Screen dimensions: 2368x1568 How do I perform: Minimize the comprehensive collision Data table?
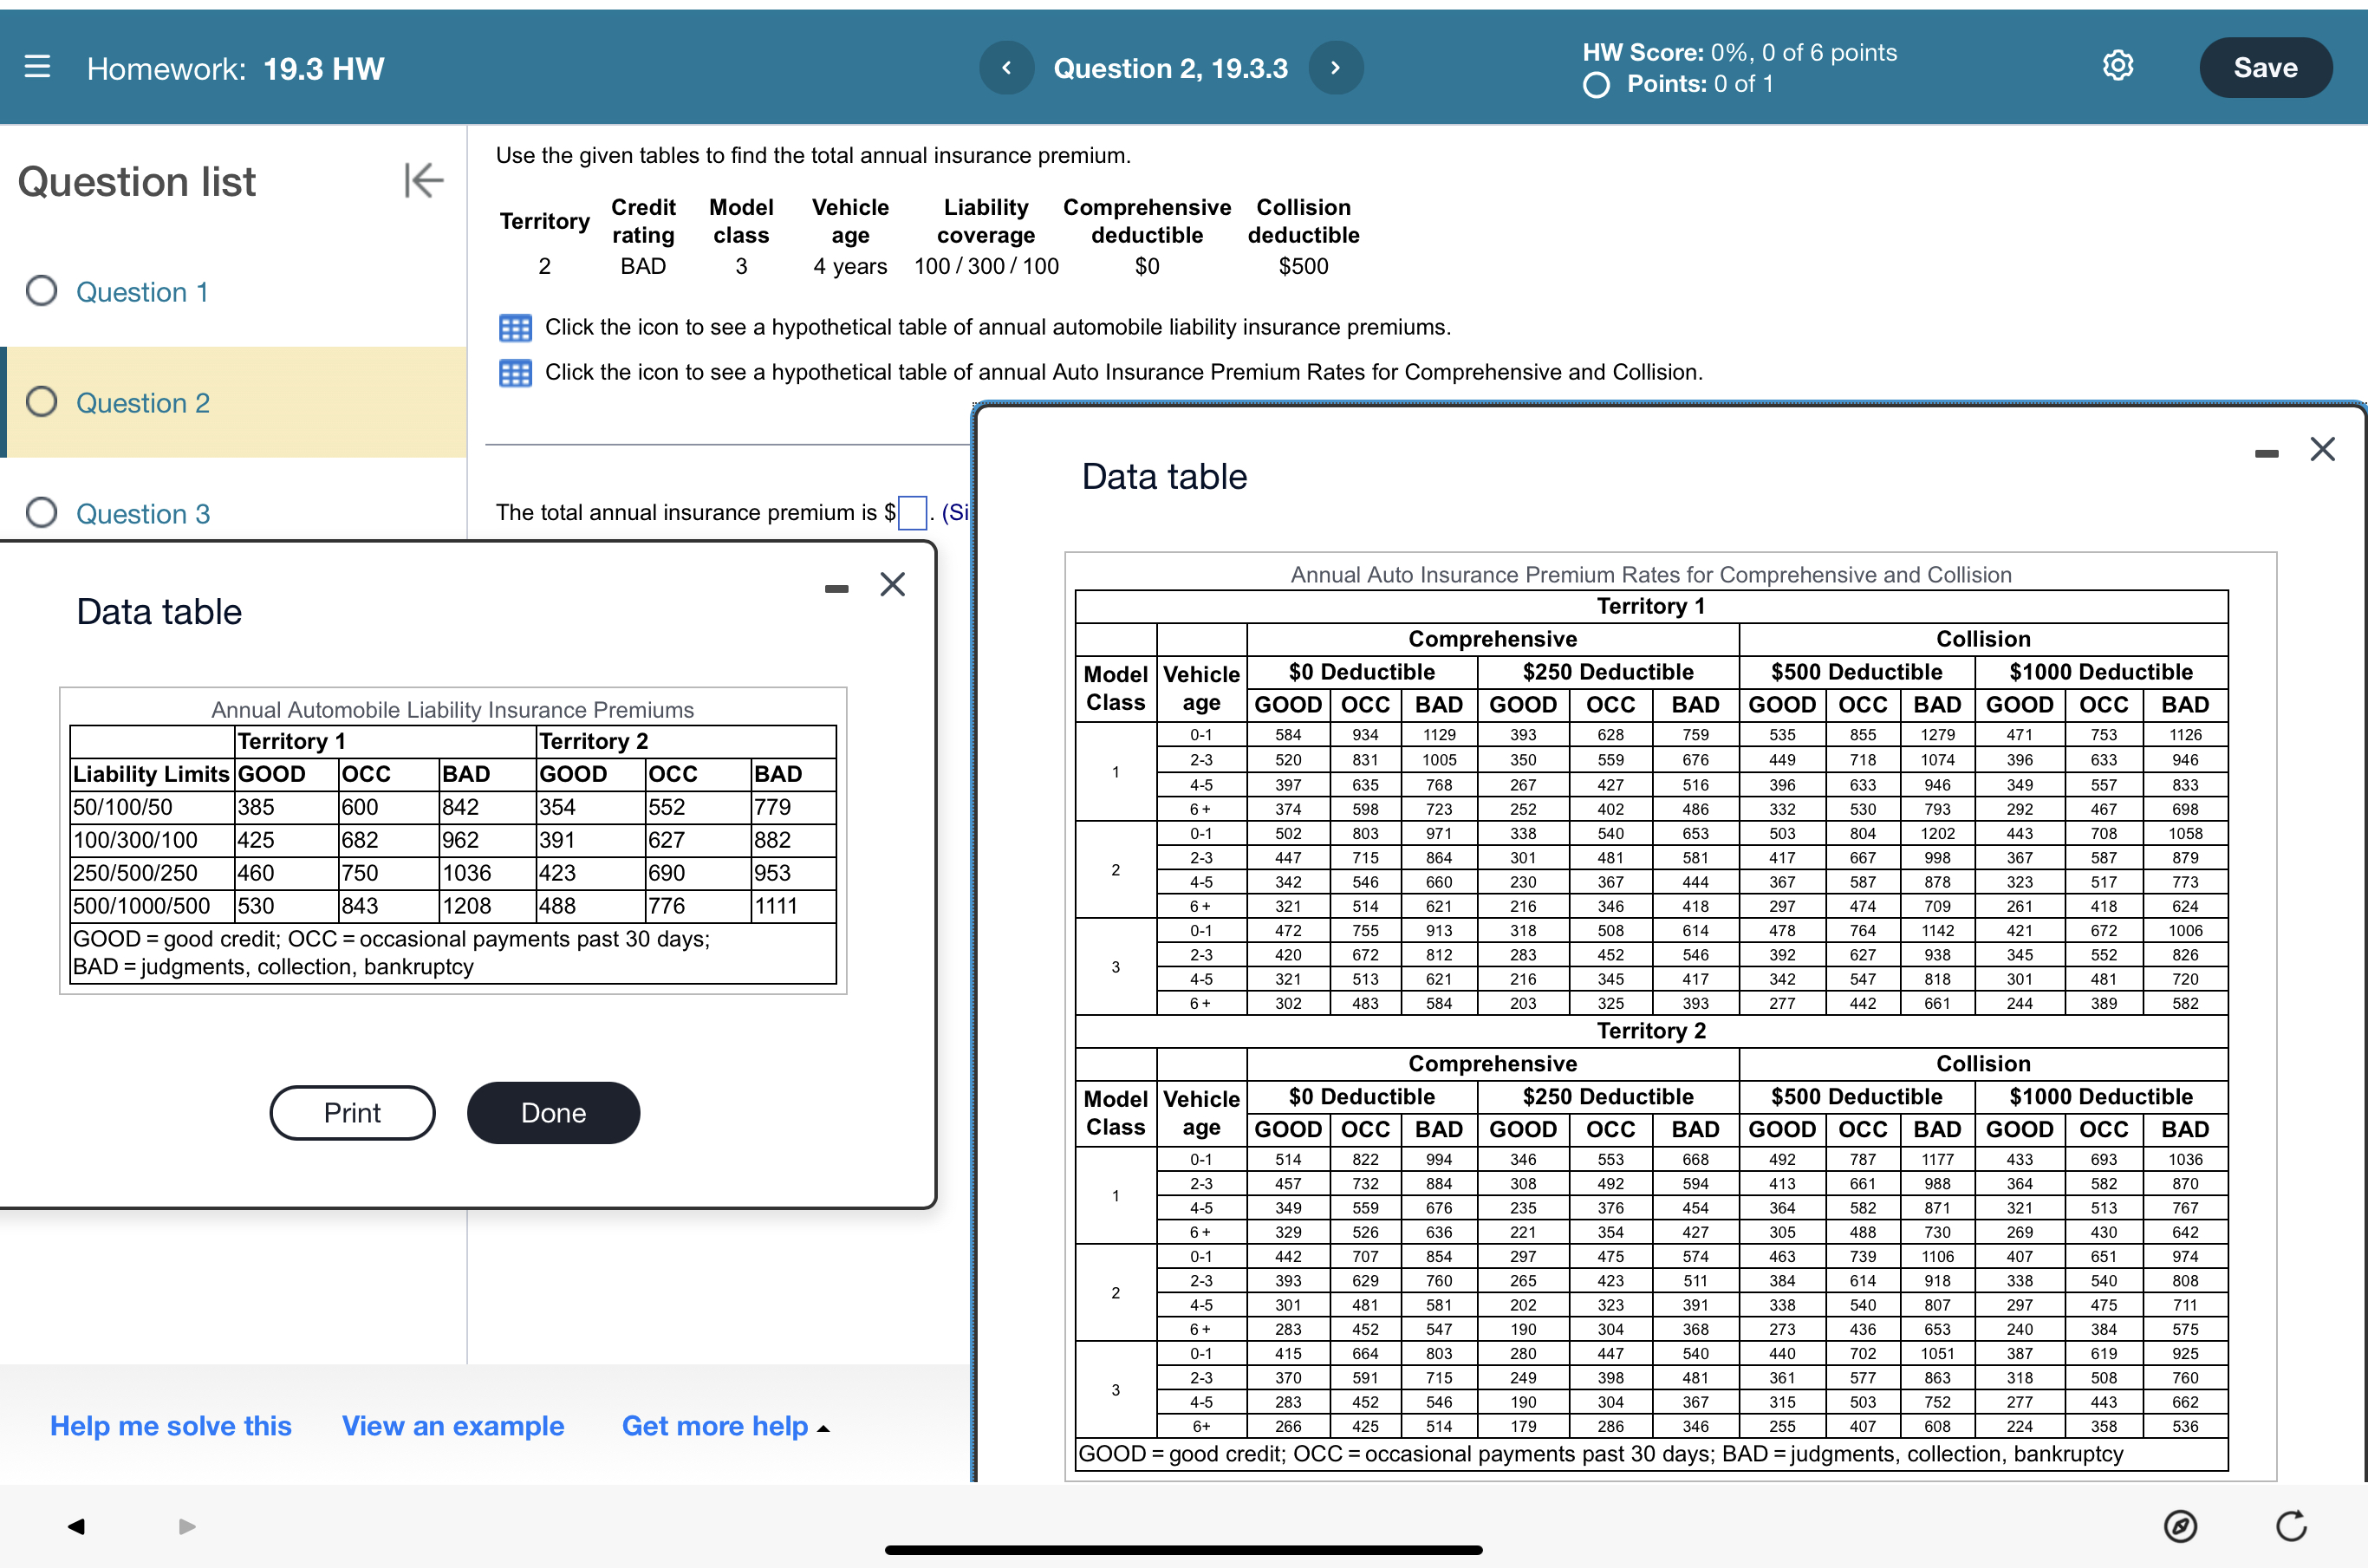point(2266,454)
